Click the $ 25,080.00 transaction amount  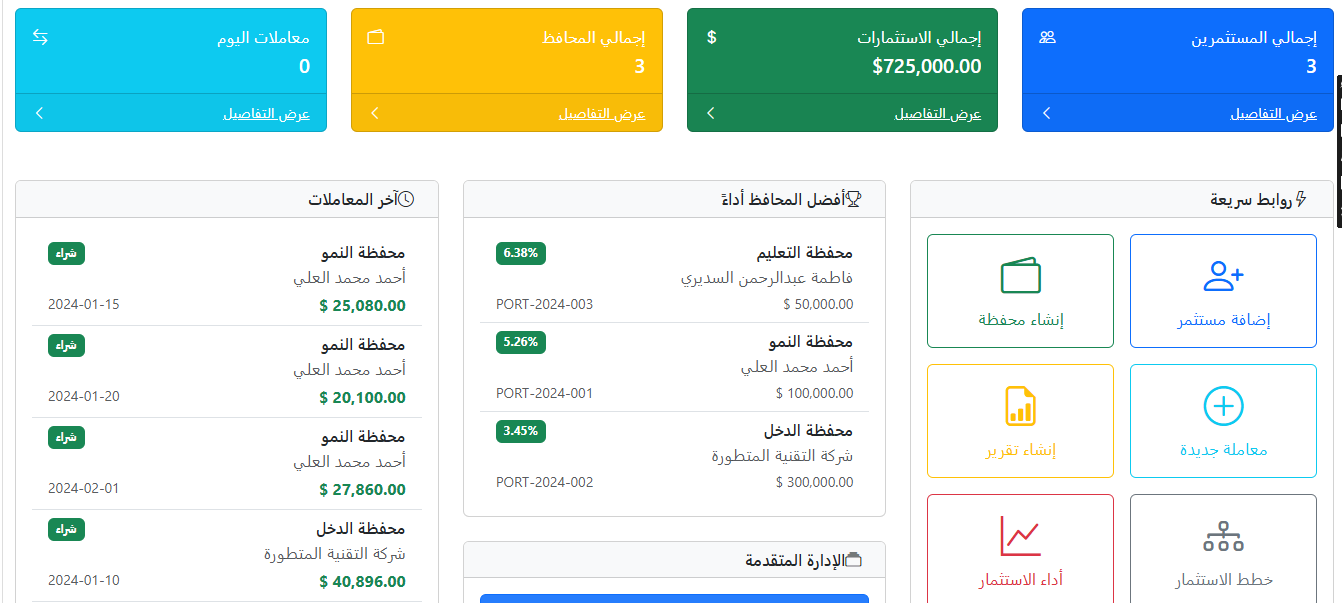(x=362, y=306)
